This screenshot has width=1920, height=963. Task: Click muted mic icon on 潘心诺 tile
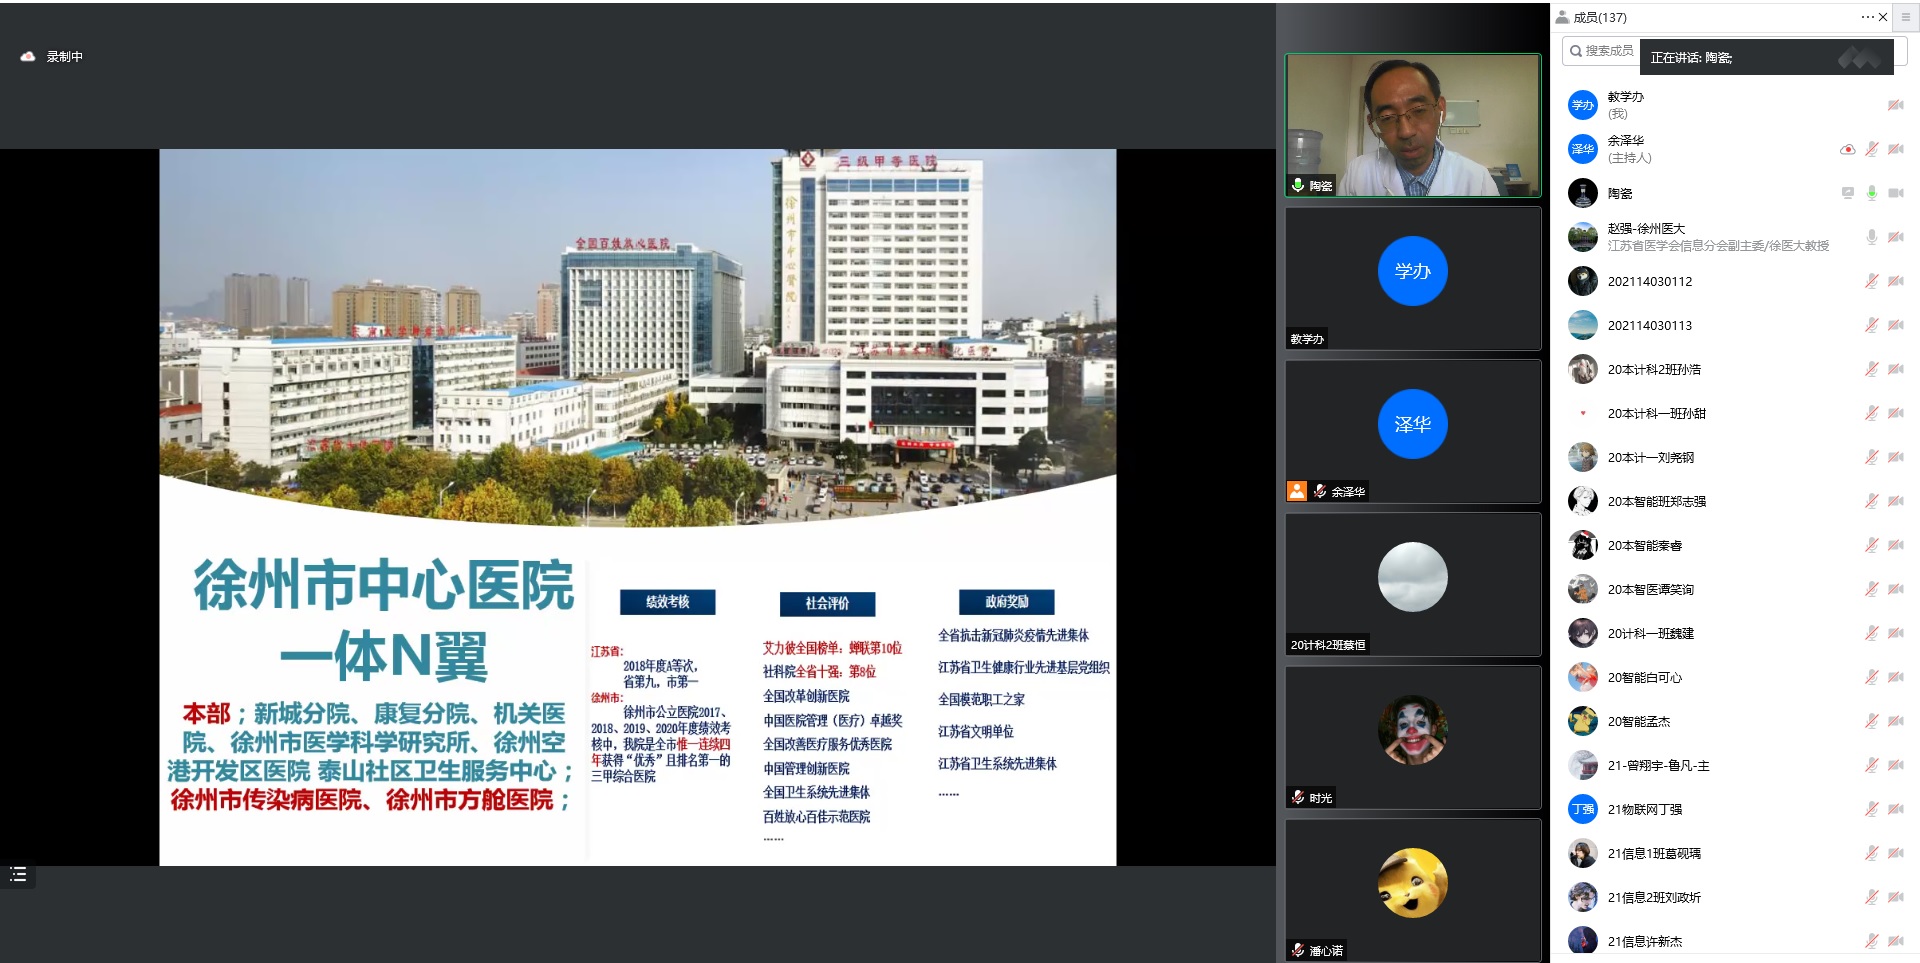[x=1298, y=950]
